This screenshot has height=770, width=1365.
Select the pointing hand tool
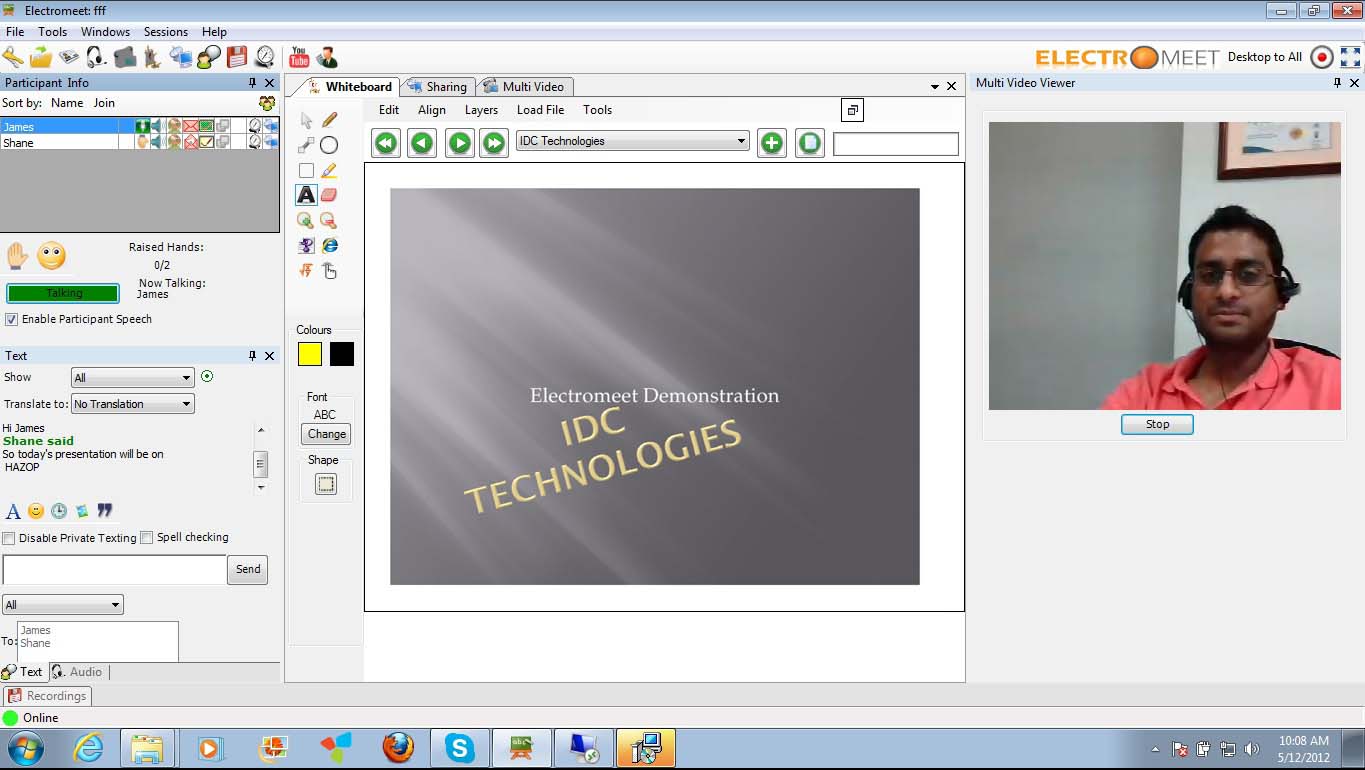tap(329, 270)
